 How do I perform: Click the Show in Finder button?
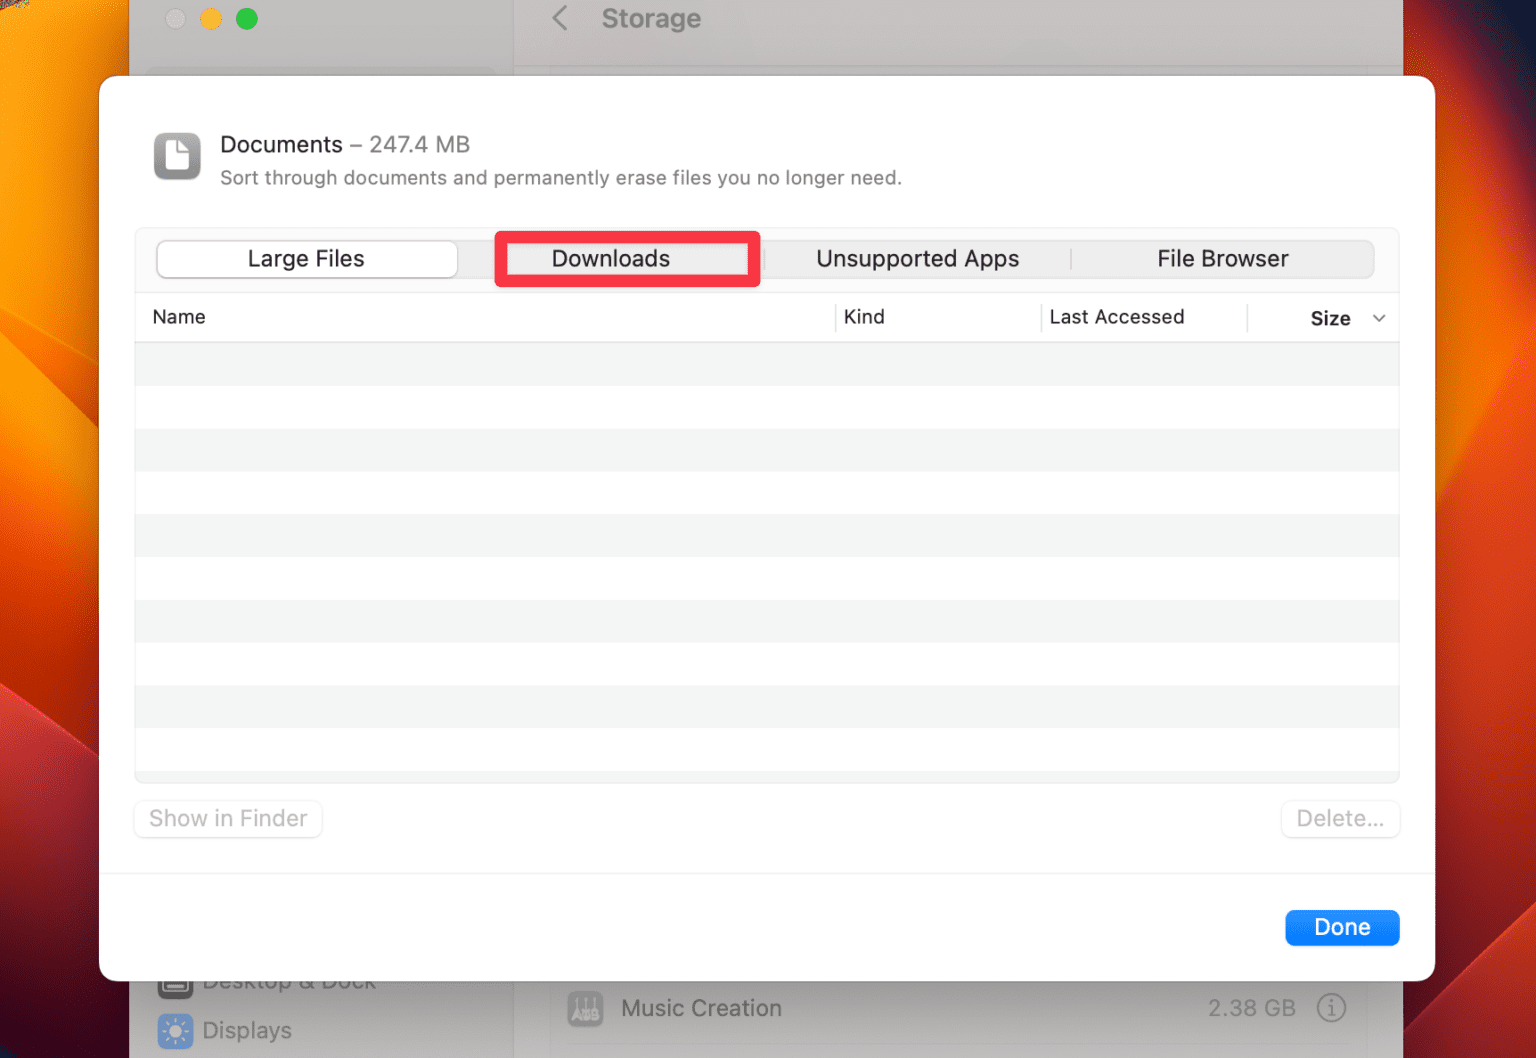(227, 818)
